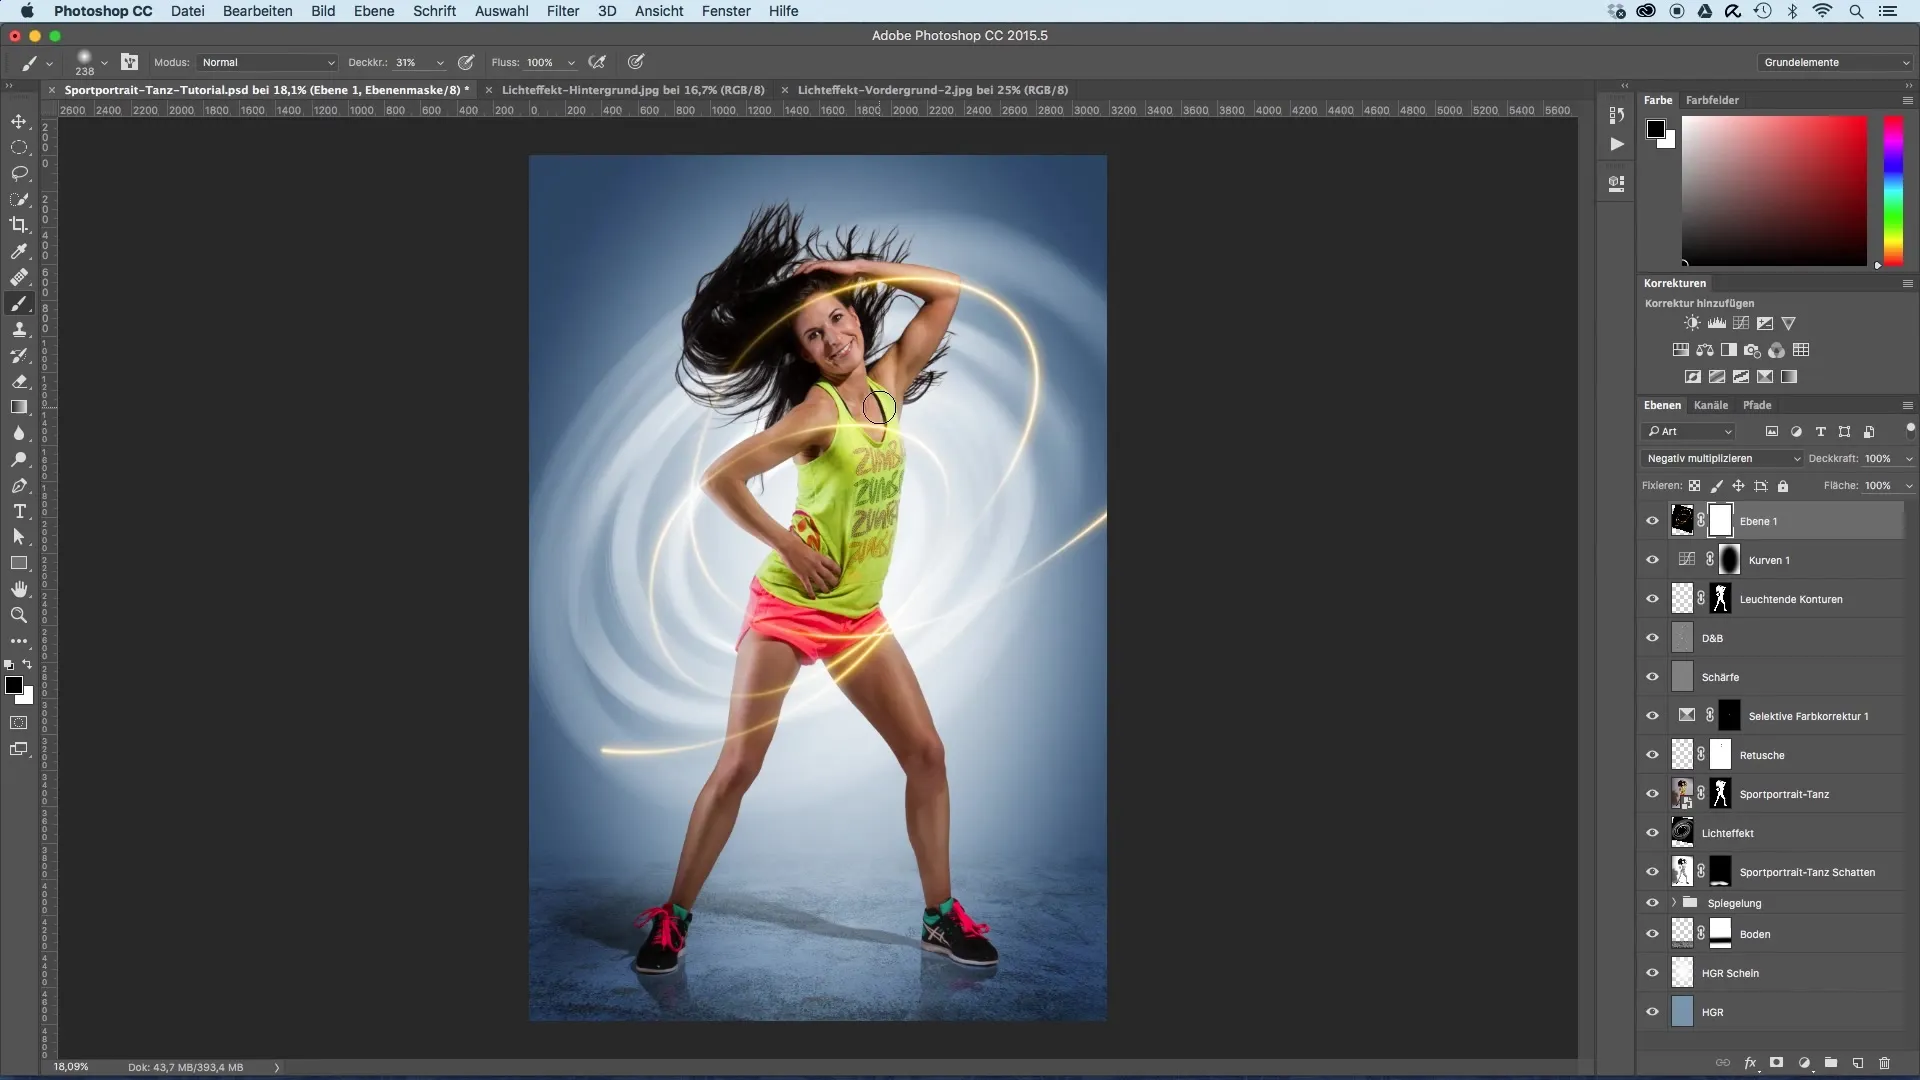The height and width of the screenshot is (1080, 1920).
Task: Hide the HGR Schein layer
Action: (x=1652, y=972)
